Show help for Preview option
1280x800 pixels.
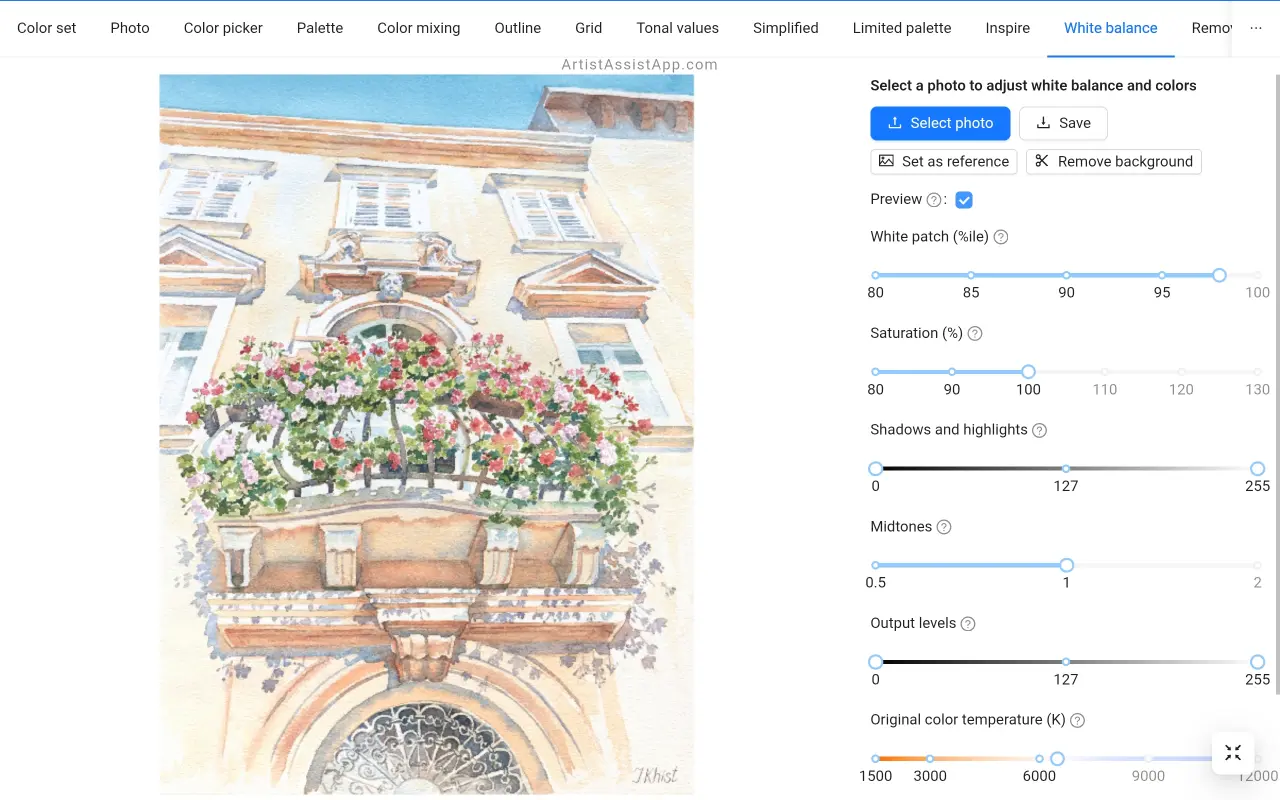[934, 200]
